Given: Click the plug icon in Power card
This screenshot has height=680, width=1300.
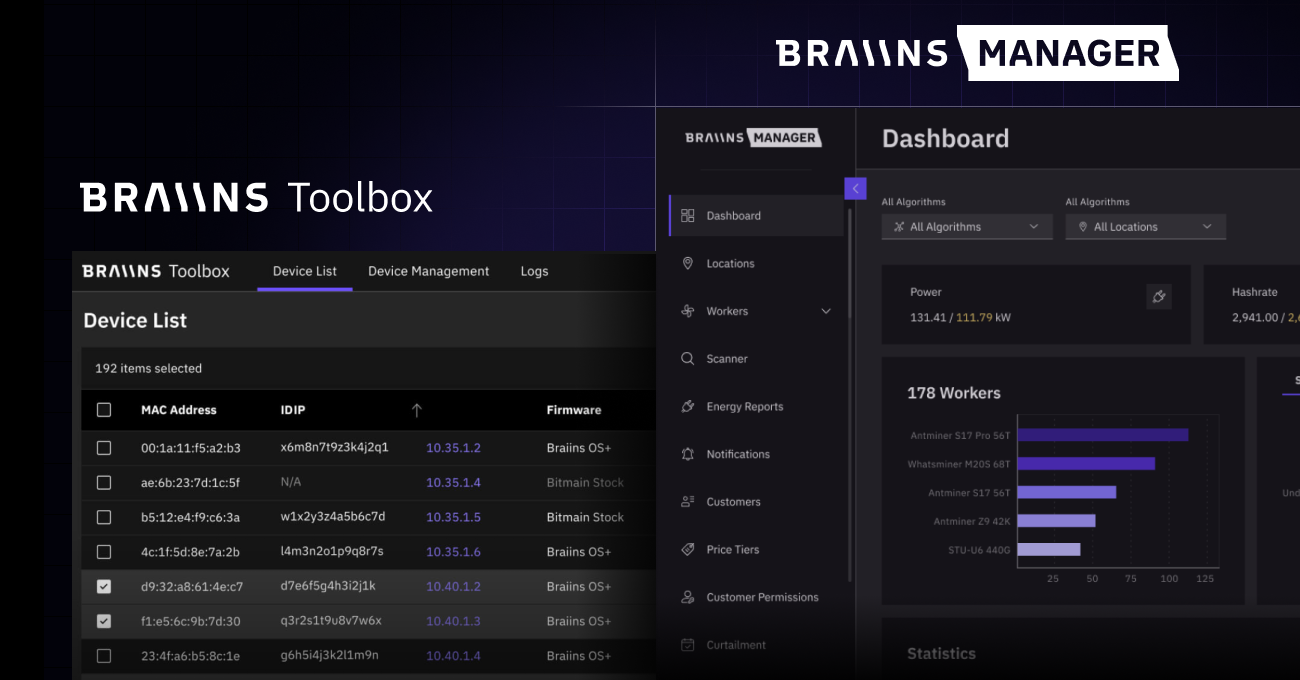Looking at the screenshot, I should click(1159, 296).
